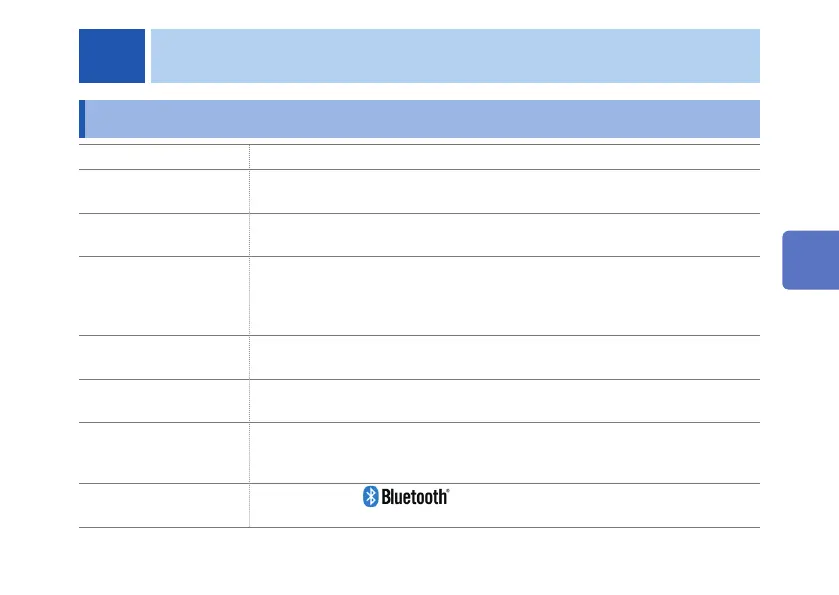839x595 pixels.
Task: Click the seventh table row's right cell
Action: [x=504, y=451]
